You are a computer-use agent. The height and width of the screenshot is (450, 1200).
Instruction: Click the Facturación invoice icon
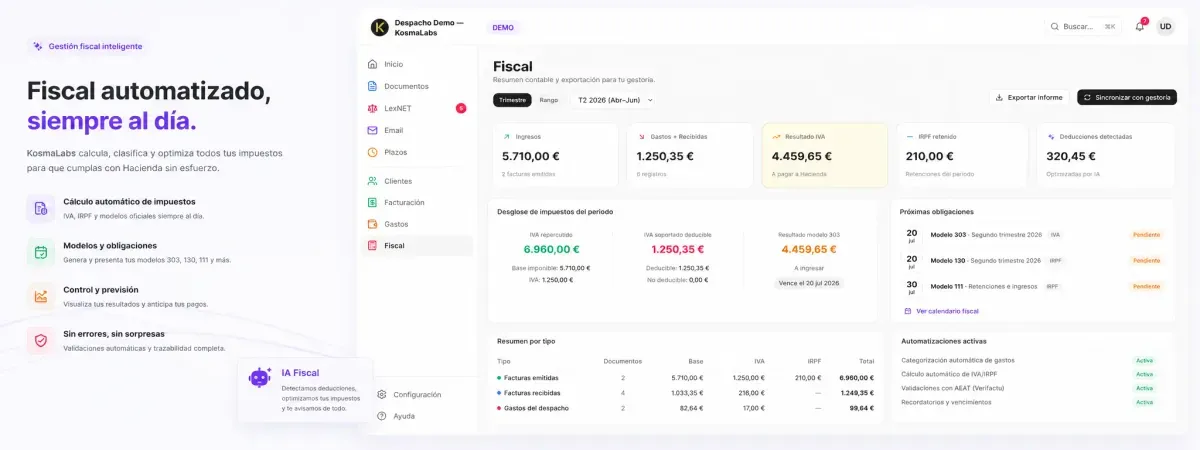(372, 202)
